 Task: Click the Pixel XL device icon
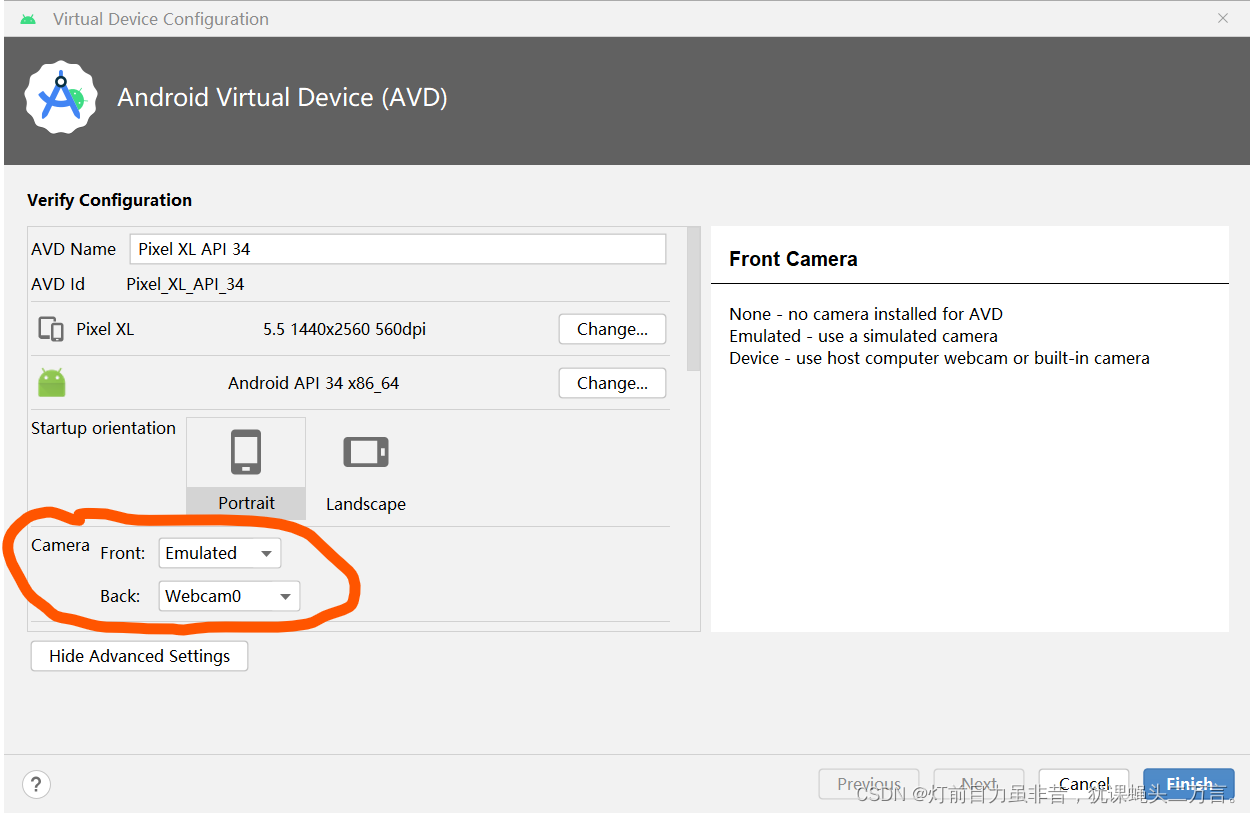pyautogui.click(x=51, y=329)
